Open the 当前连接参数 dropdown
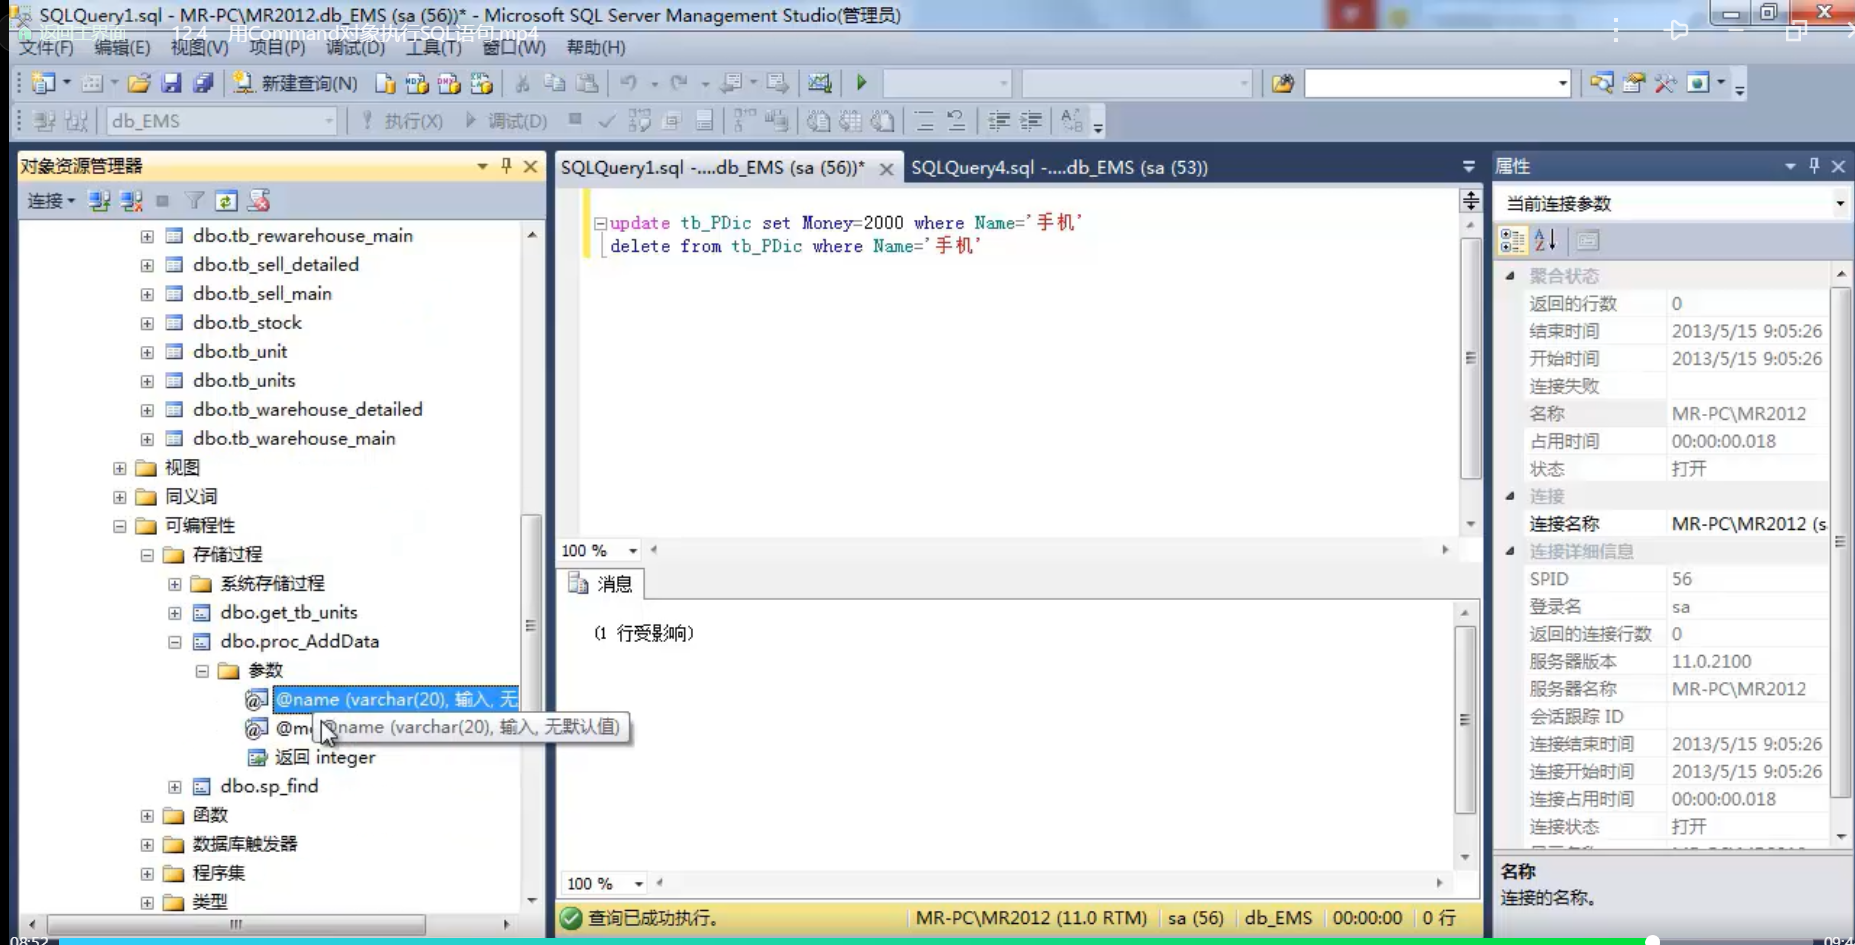Viewport: 1855px width, 945px height. (x=1839, y=204)
